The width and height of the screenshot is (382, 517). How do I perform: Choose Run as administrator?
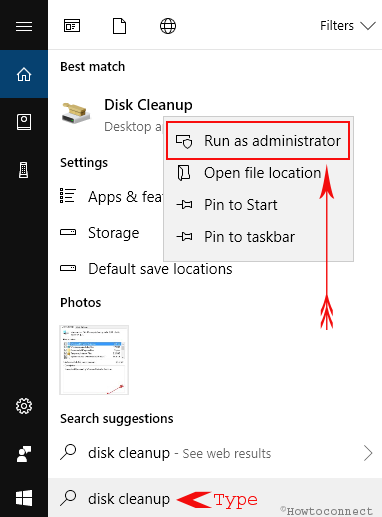tap(258, 141)
